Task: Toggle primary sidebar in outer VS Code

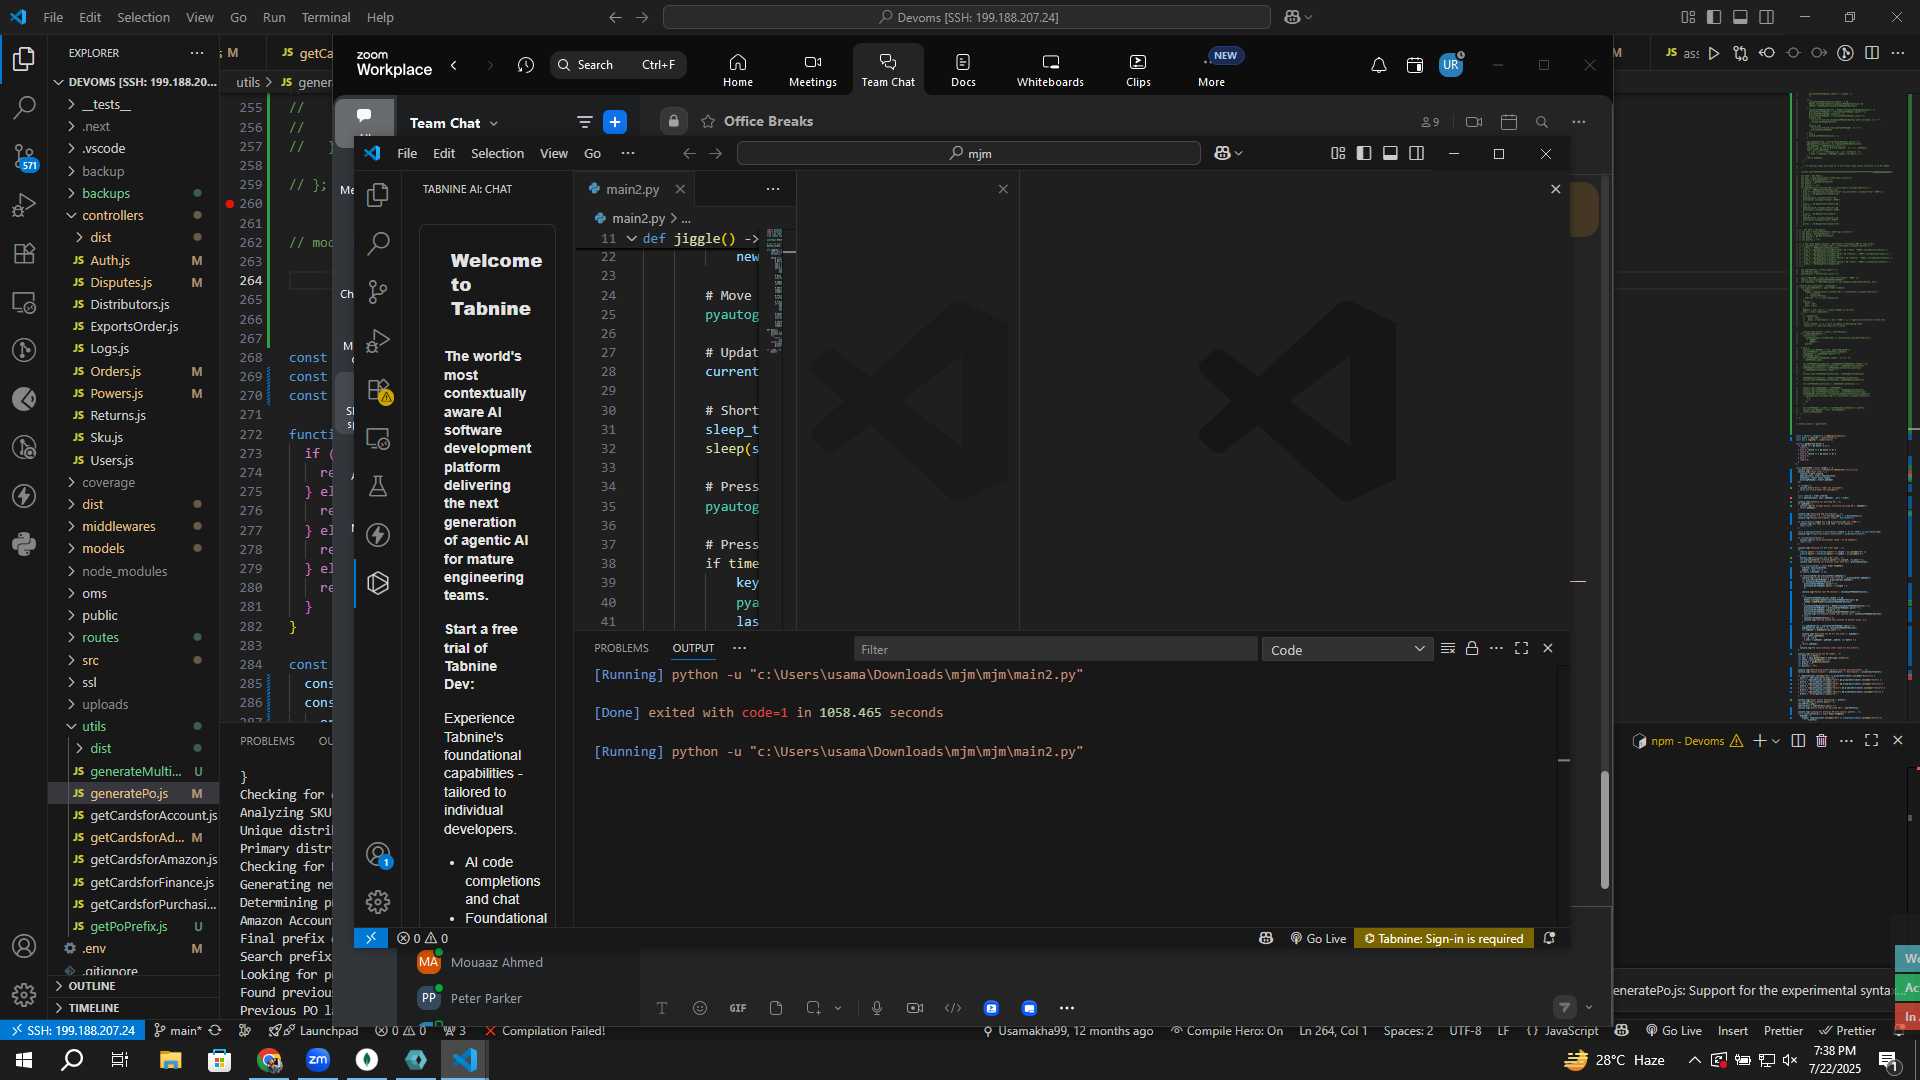Action: click(1714, 17)
